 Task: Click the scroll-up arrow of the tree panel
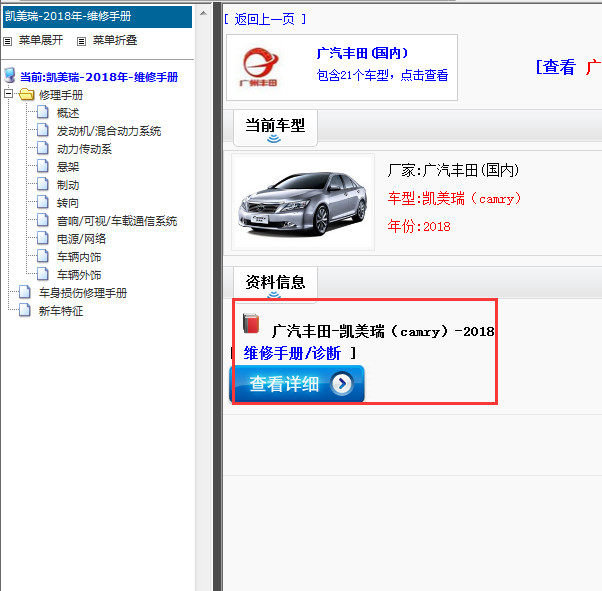click(203, 13)
